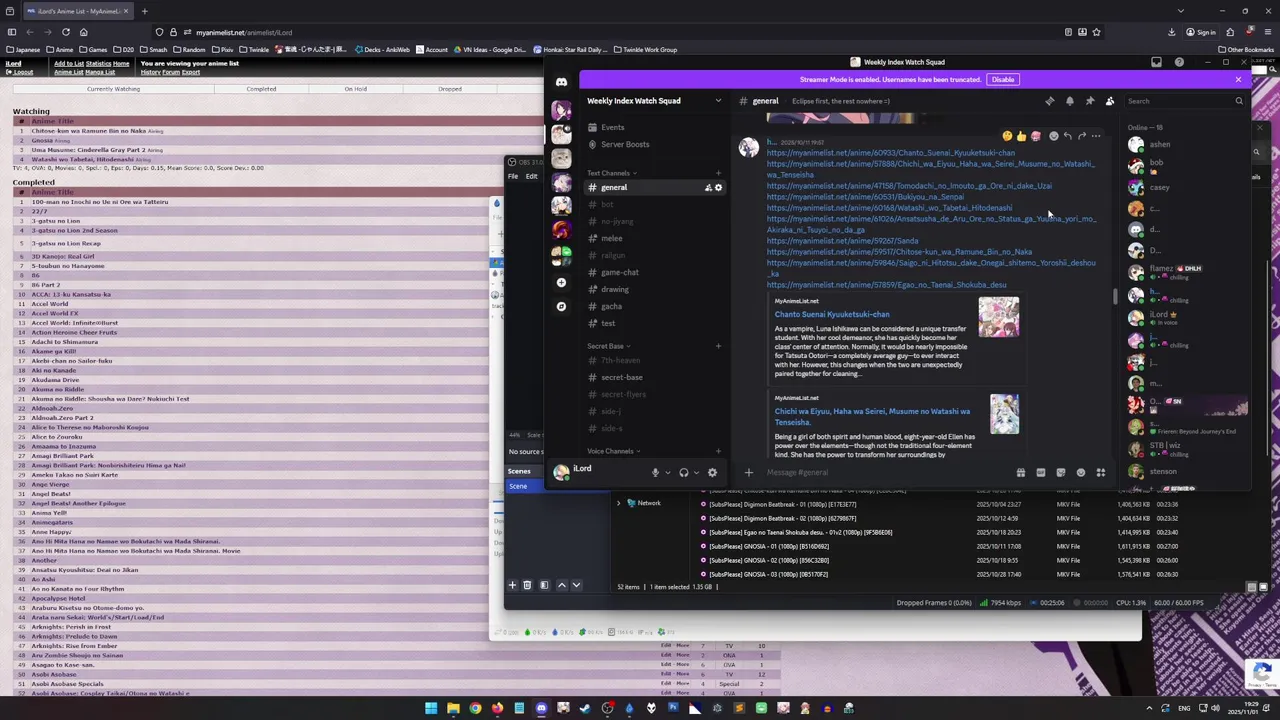Open more options on hovered message
Screen dimensions: 1280x720
tap(1096, 136)
